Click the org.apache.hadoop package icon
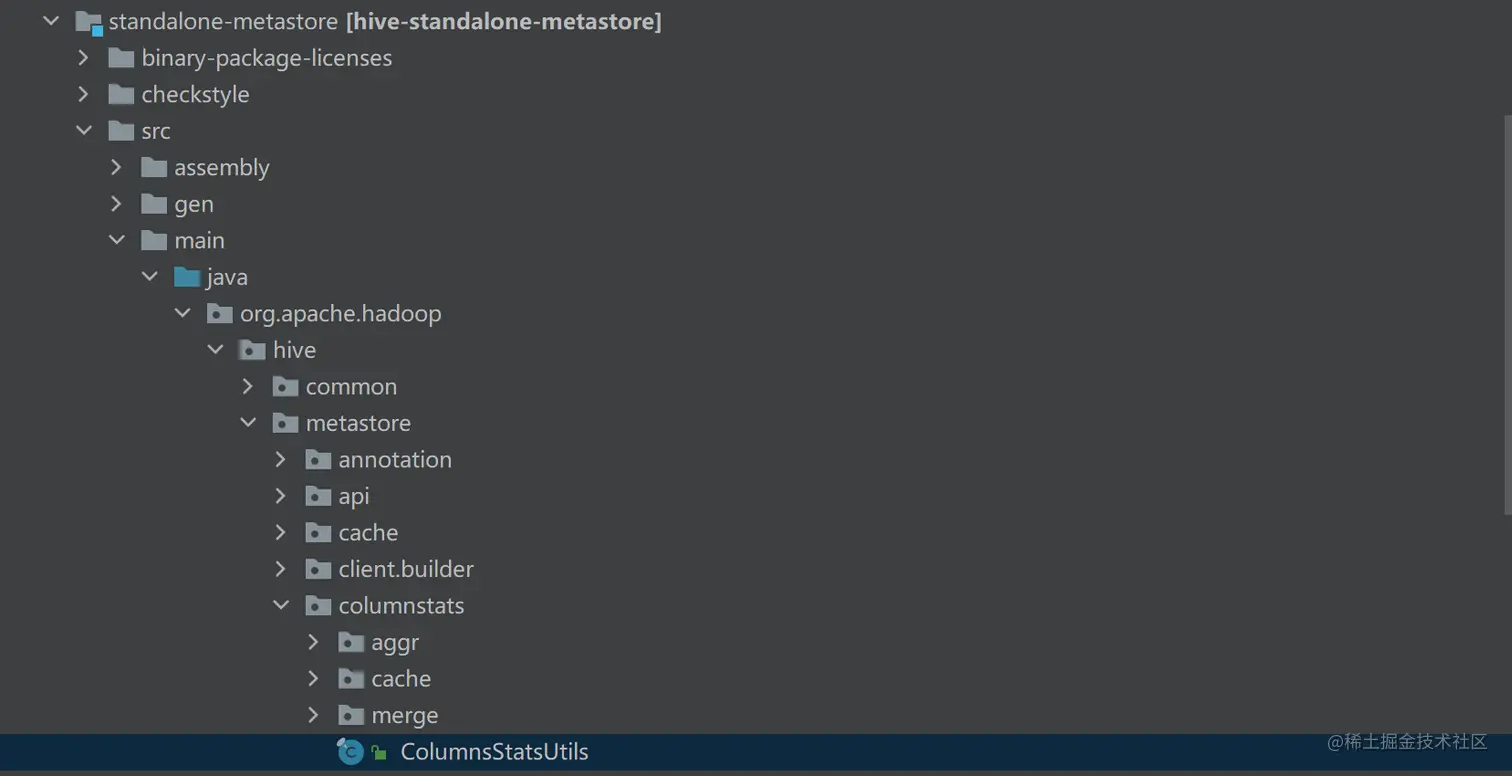This screenshot has height=776, width=1512. click(220, 313)
